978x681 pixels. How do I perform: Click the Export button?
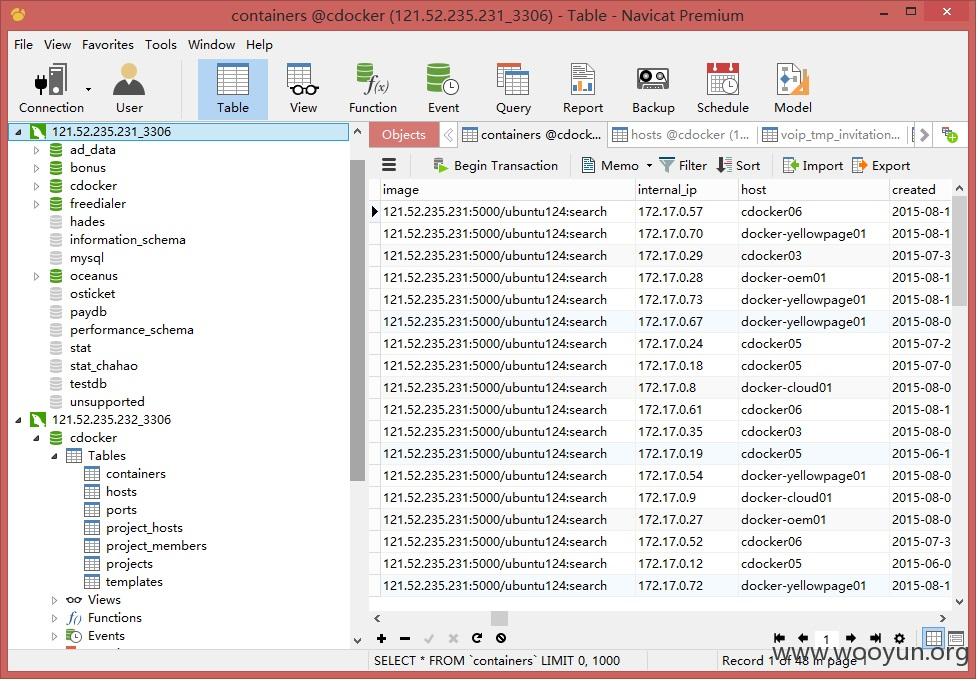click(x=881, y=165)
